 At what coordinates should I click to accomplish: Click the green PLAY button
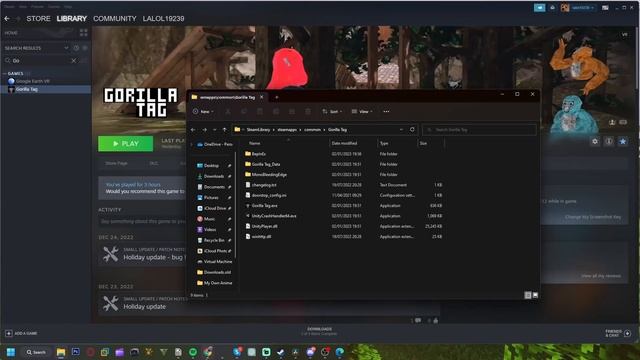pos(126,144)
